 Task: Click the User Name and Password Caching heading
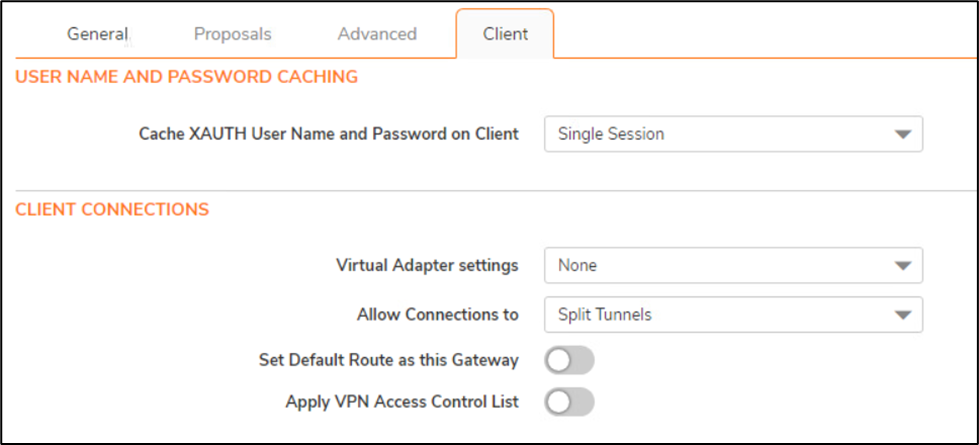pos(187,77)
